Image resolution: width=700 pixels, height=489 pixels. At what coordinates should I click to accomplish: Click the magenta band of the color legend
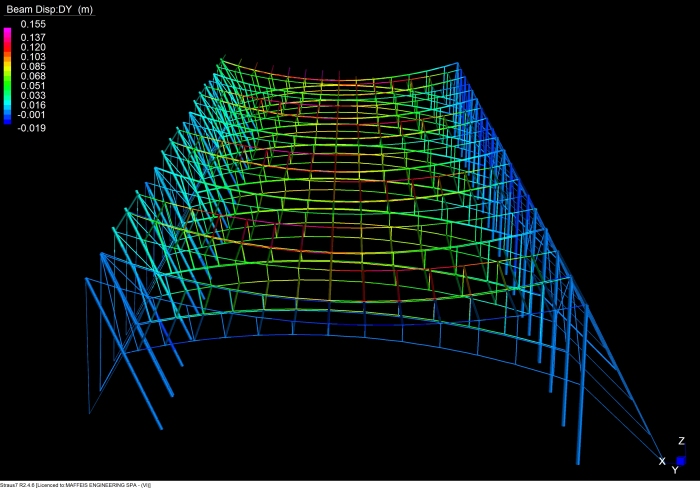point(8,34)
